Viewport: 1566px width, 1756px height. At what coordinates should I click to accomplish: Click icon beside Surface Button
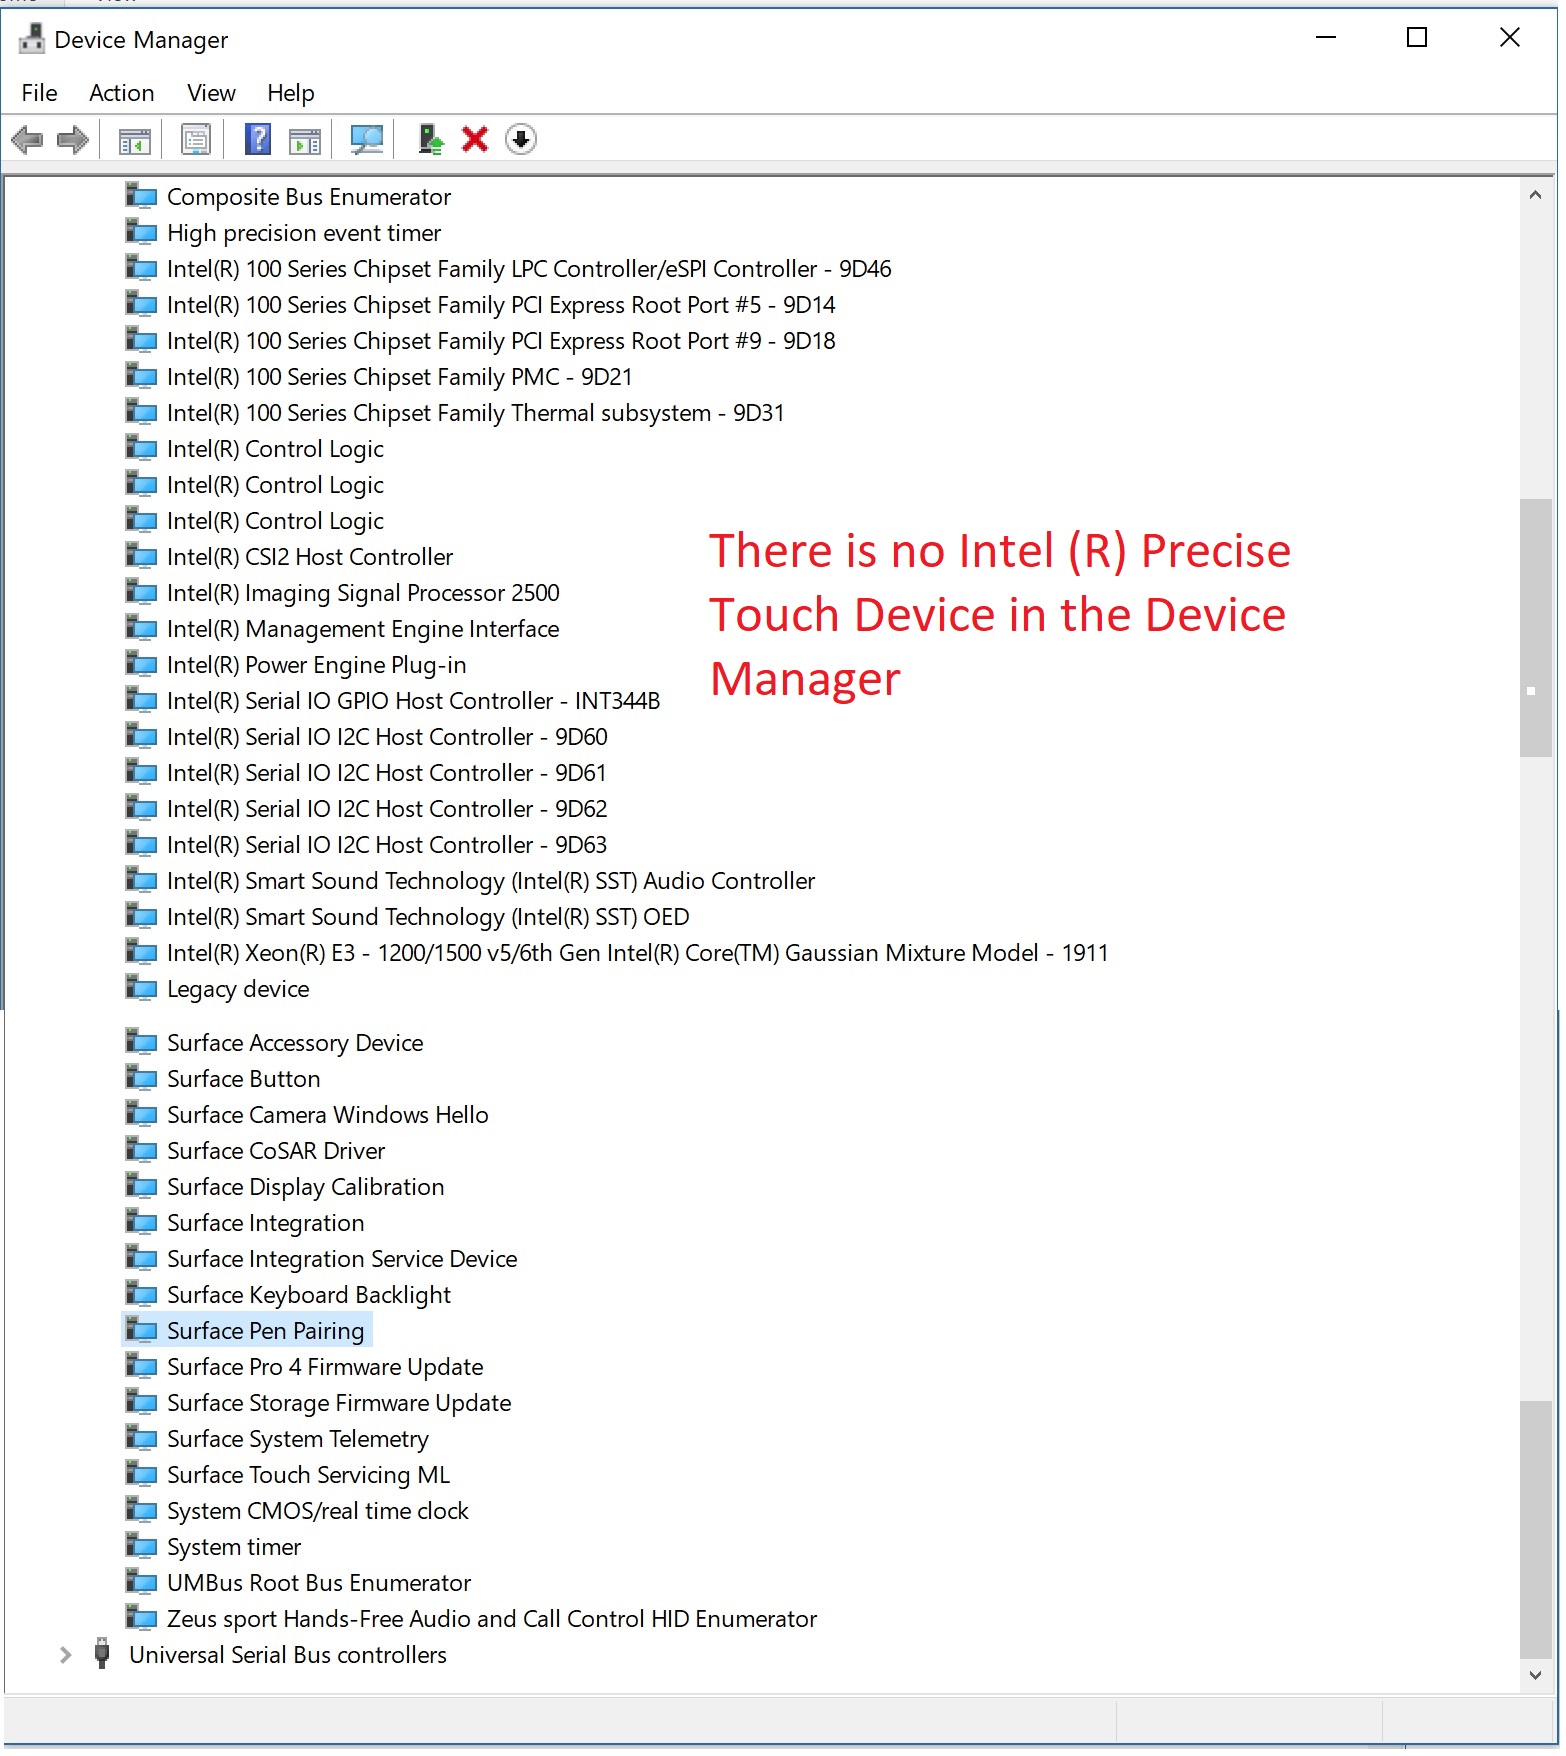coord(141,1078)
